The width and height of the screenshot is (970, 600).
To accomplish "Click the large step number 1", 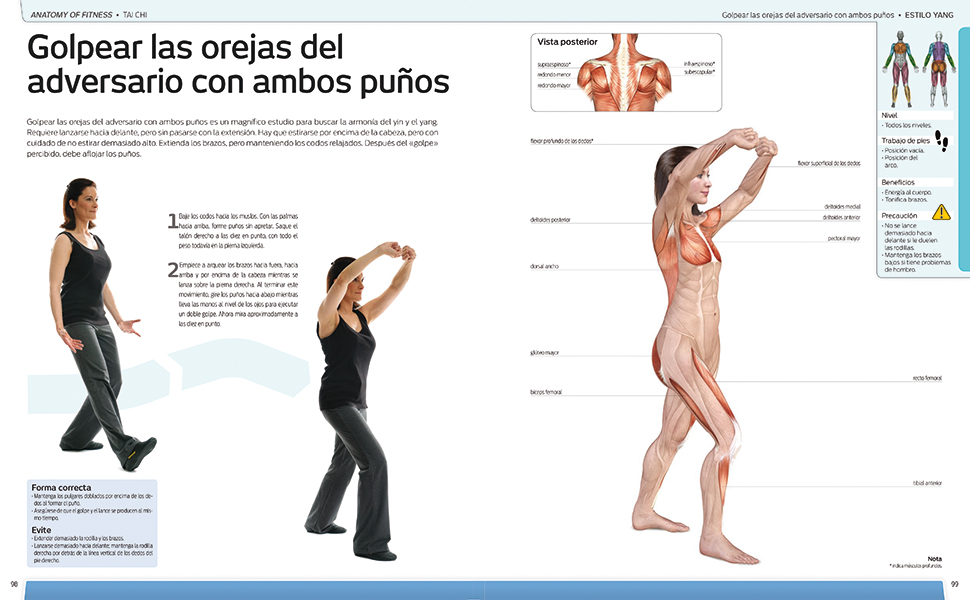I will (171, 222).
